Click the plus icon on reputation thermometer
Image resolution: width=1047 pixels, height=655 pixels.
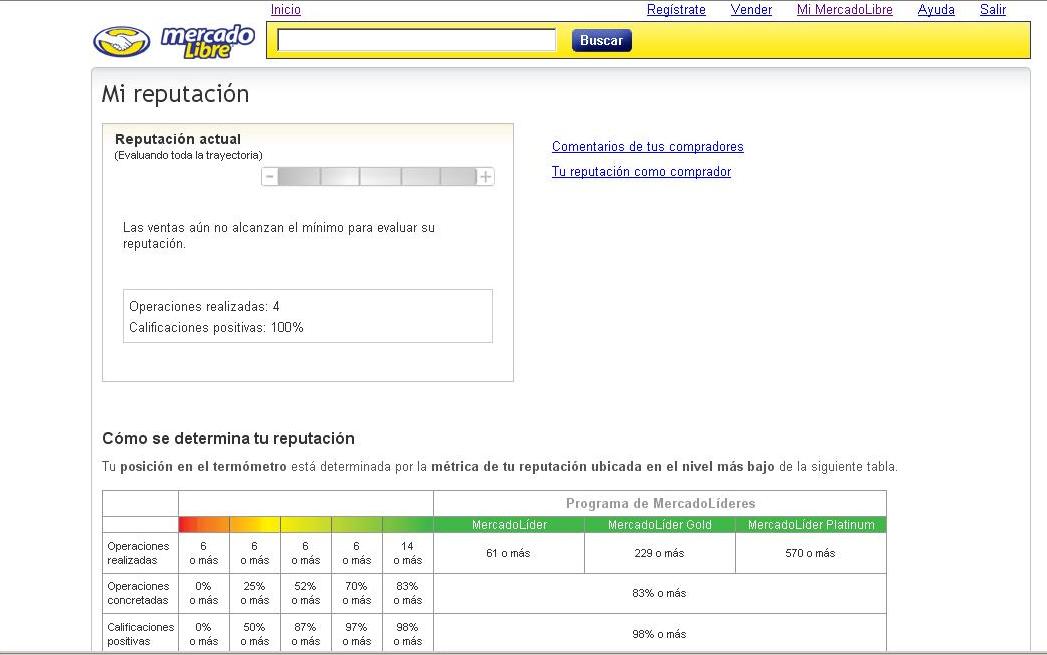(485, 176)
